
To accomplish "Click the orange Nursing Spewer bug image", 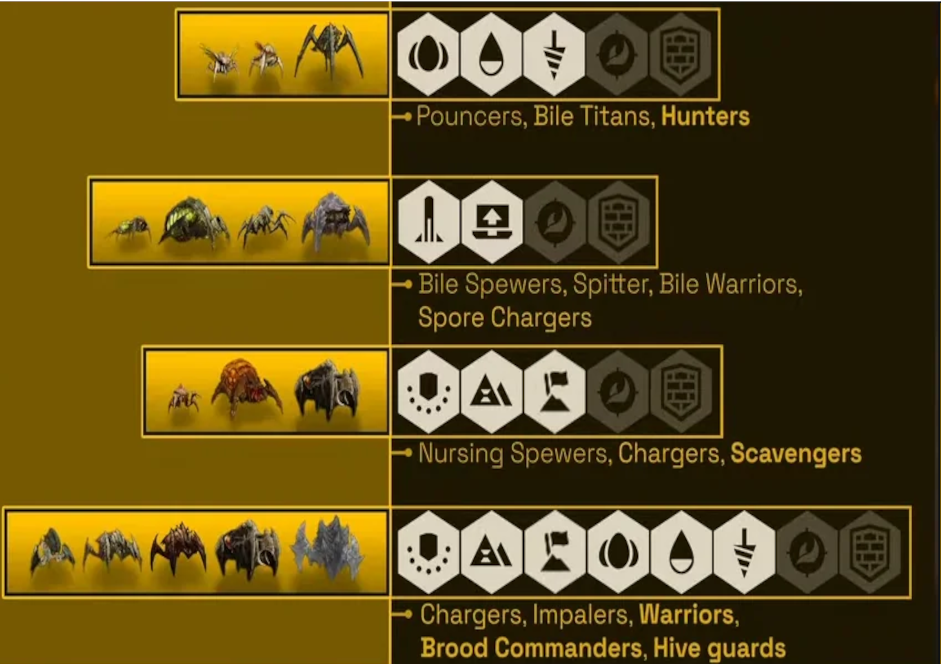I will [x=247, y=388].
